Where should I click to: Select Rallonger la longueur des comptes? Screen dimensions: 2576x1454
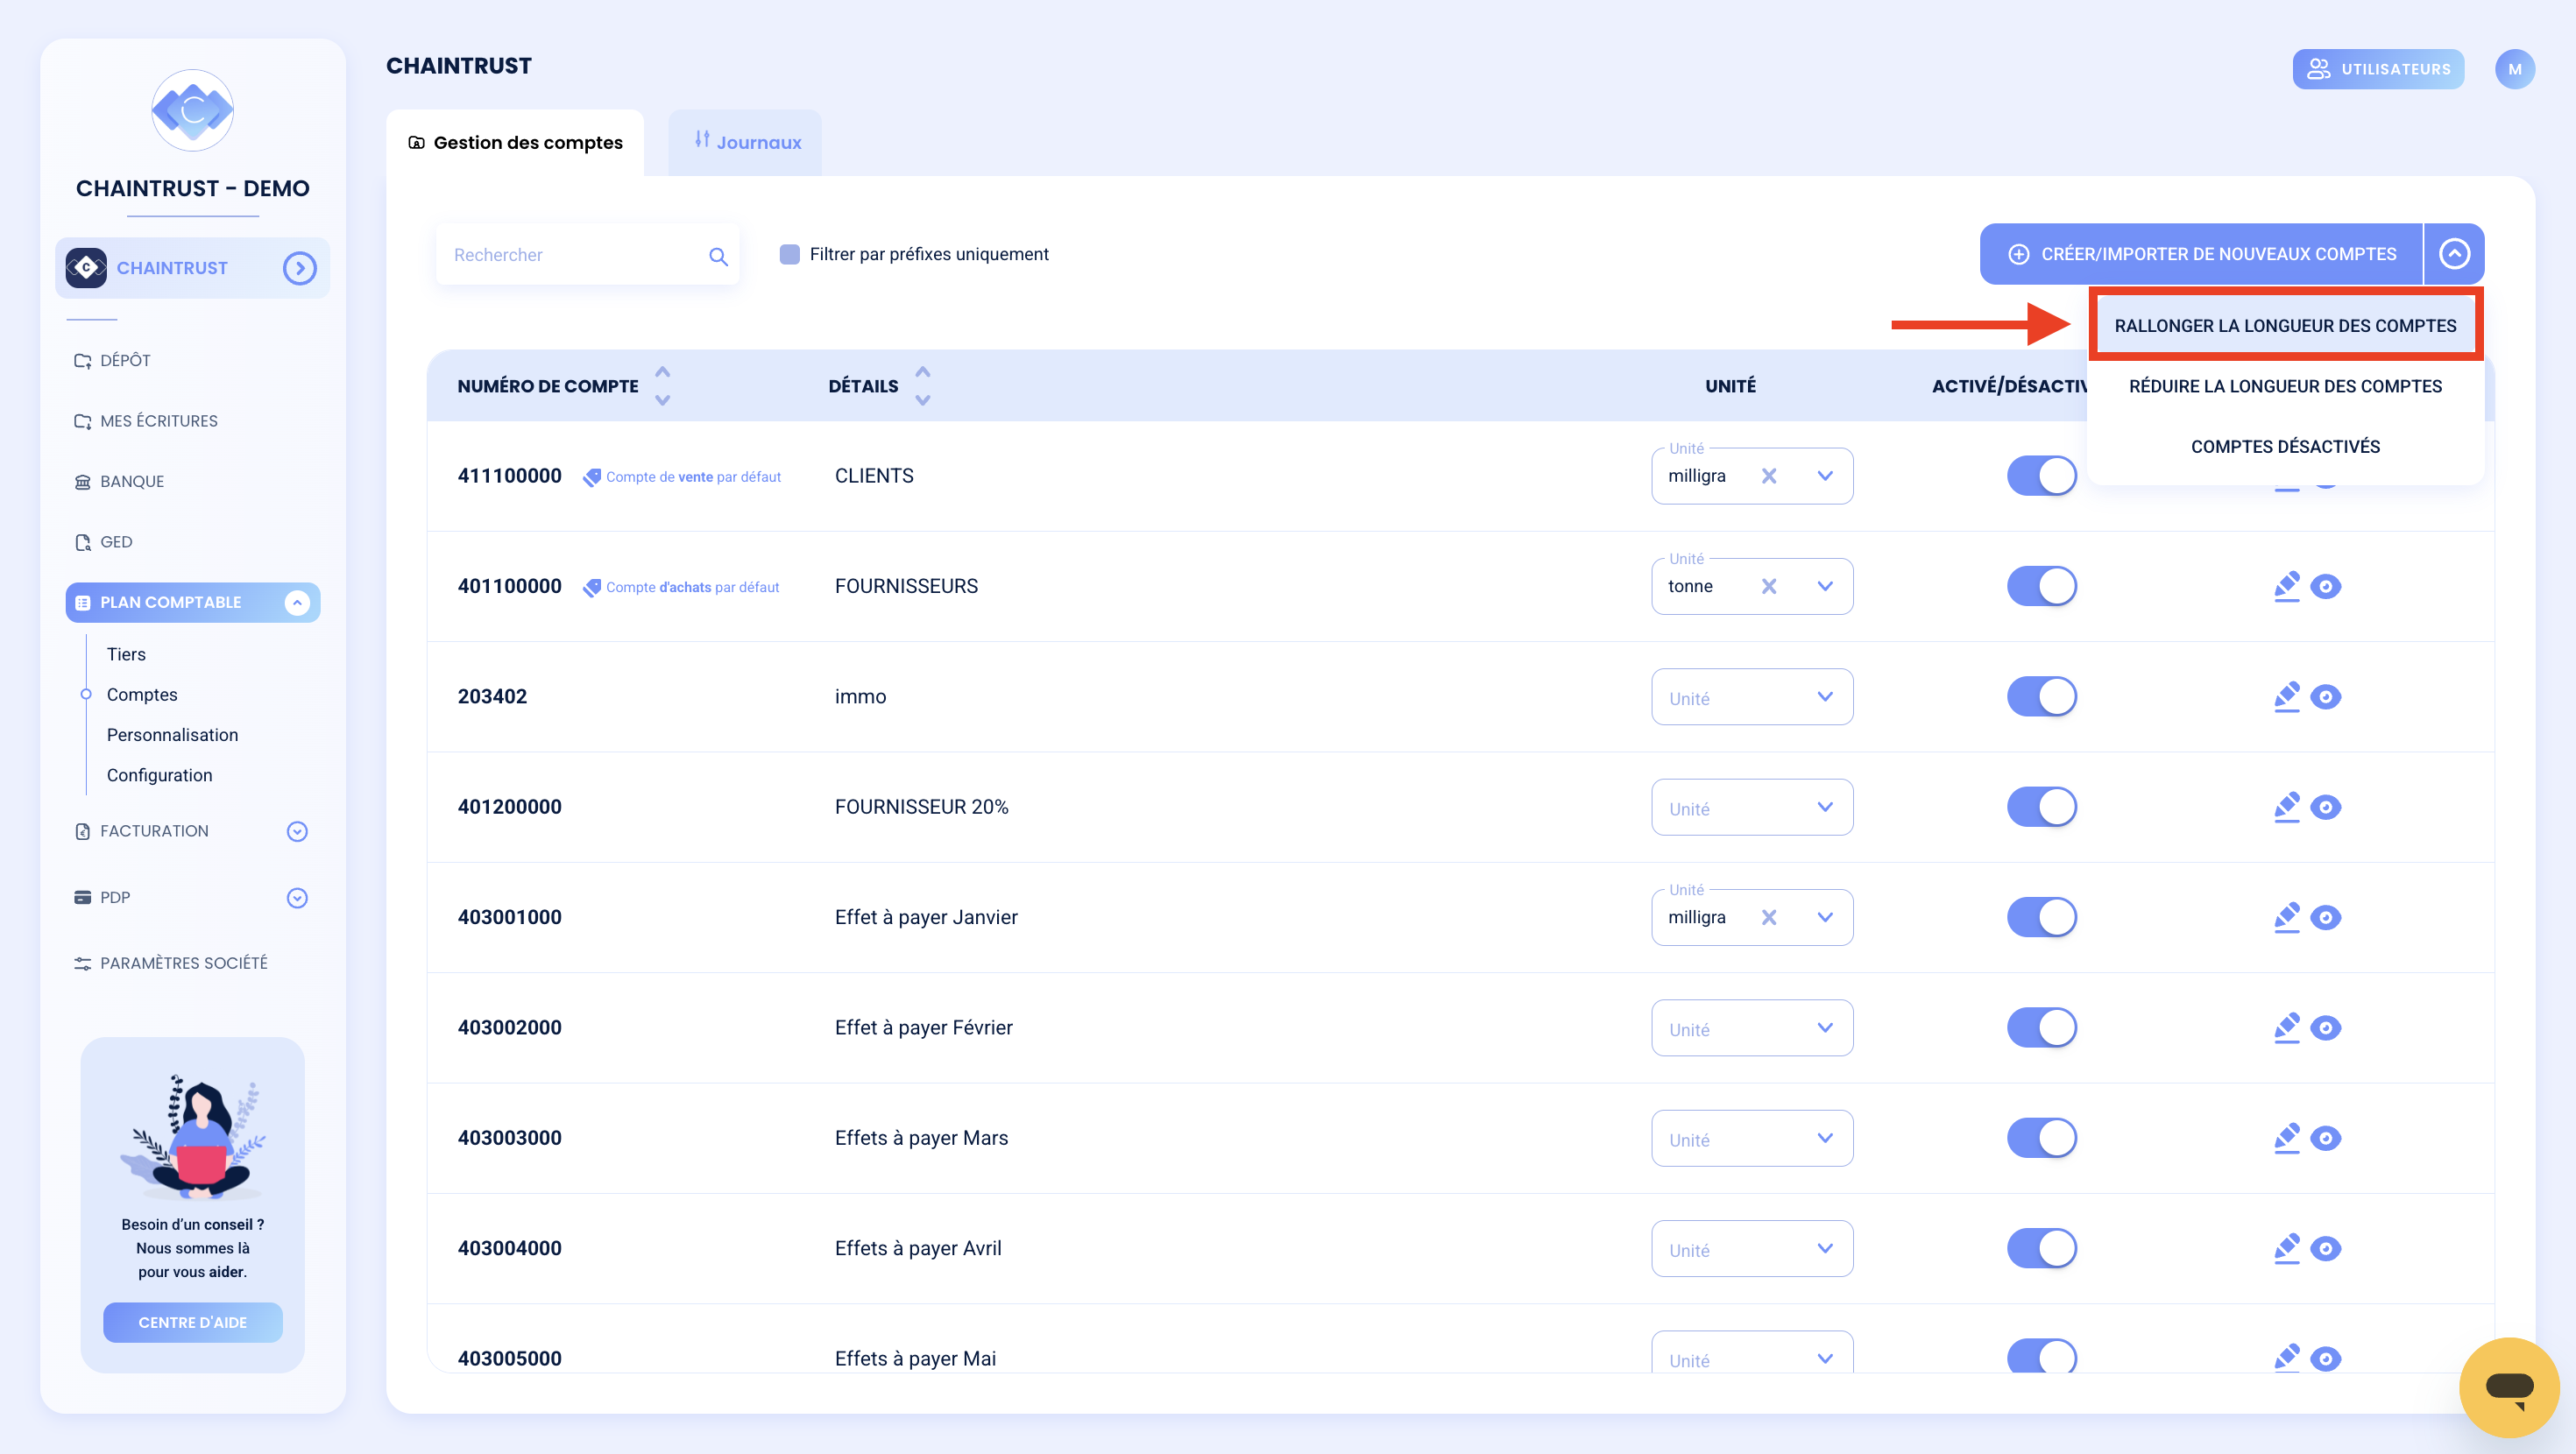click(x=2284, y=326)
